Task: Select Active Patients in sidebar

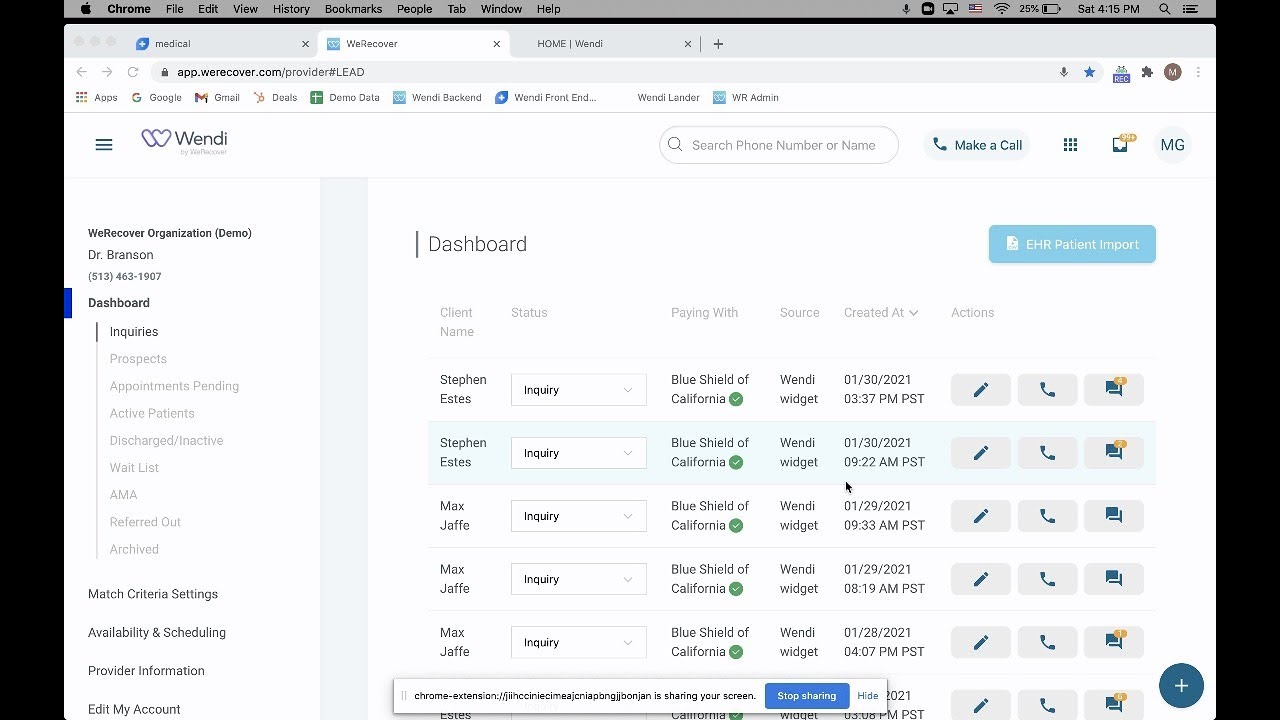Action: pos(152,413)
